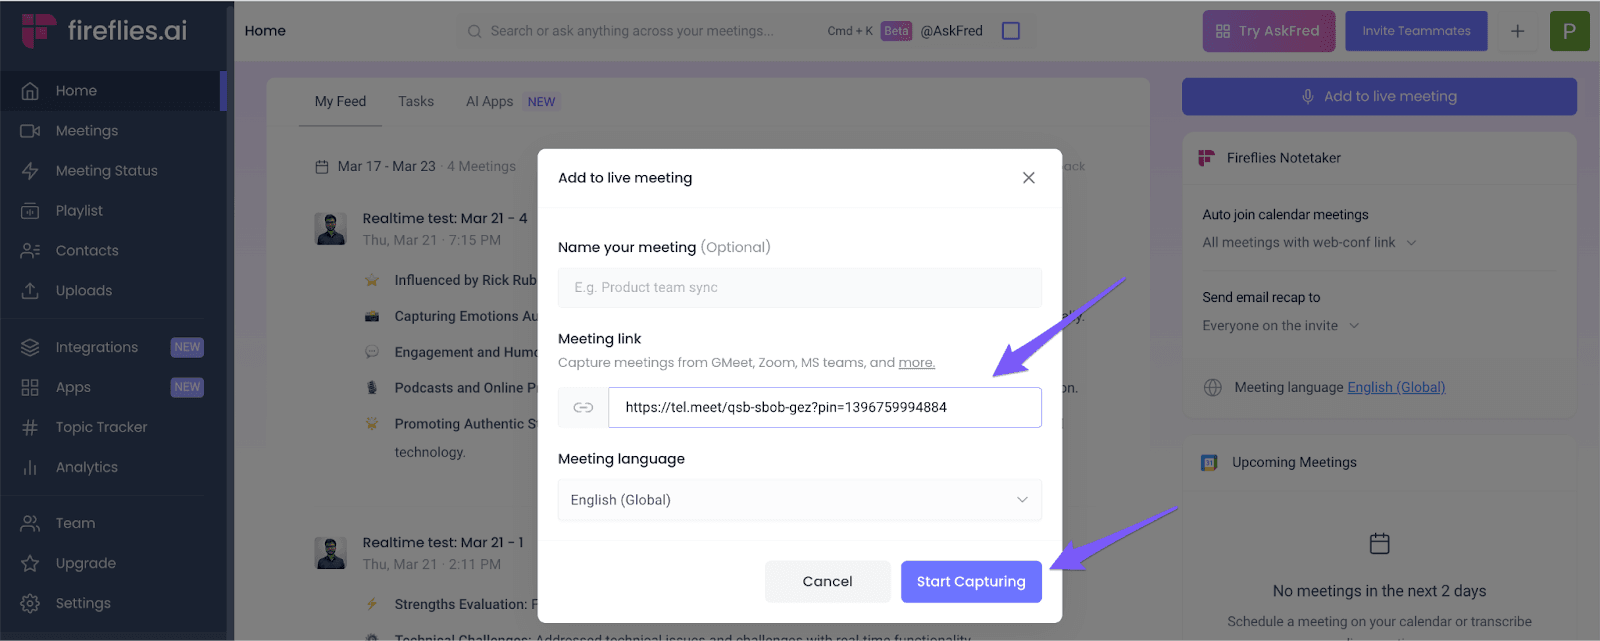Expand Everyone on the invite dropdown

tap(1281, 326)
